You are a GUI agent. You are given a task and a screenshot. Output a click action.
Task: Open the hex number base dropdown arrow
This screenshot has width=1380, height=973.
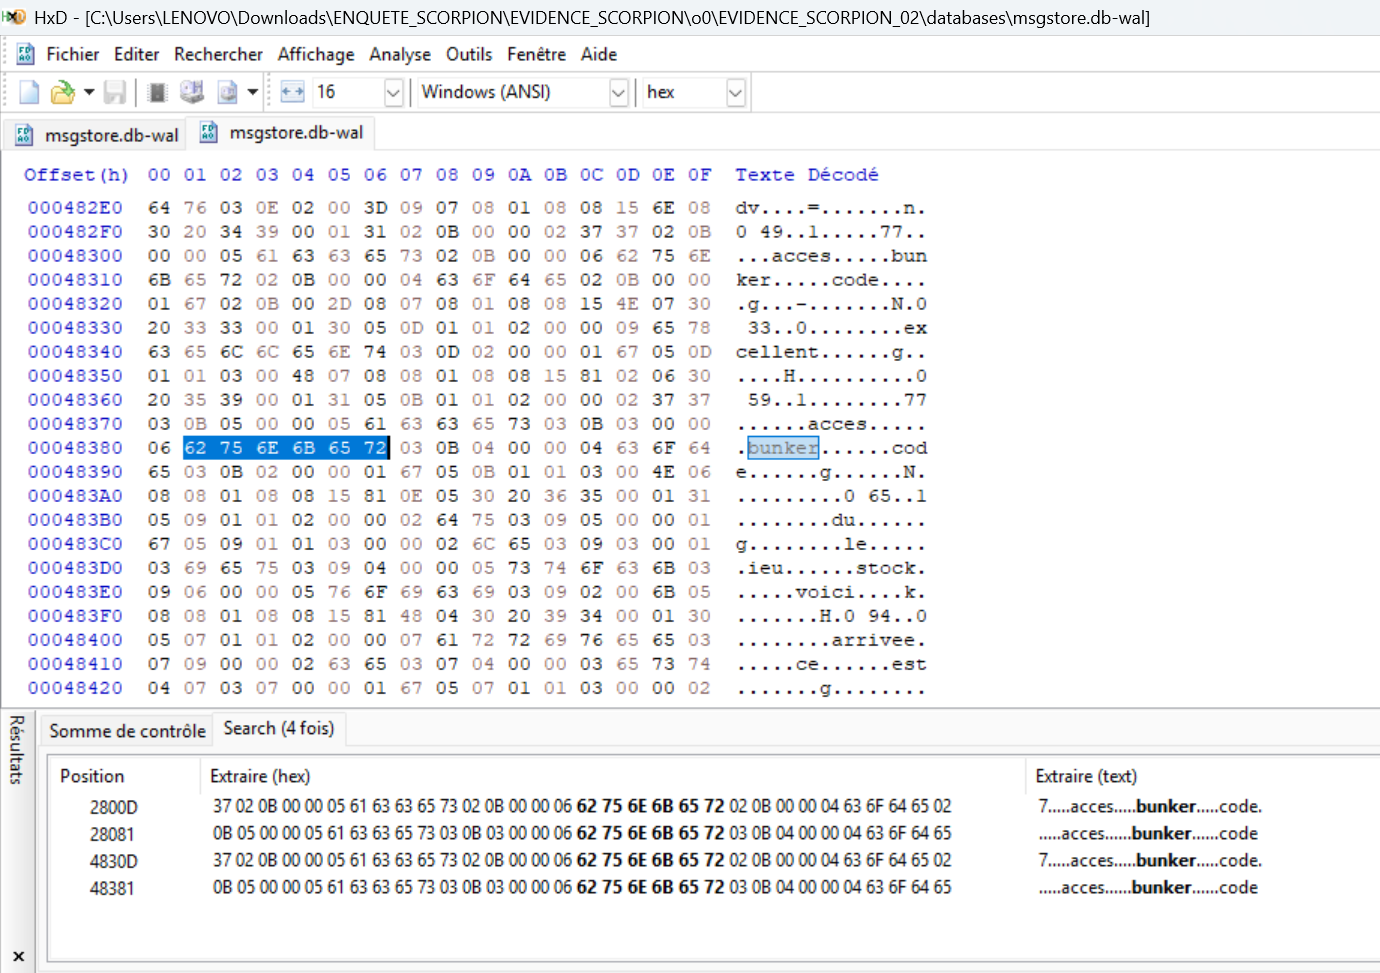[x=736, y=93]
